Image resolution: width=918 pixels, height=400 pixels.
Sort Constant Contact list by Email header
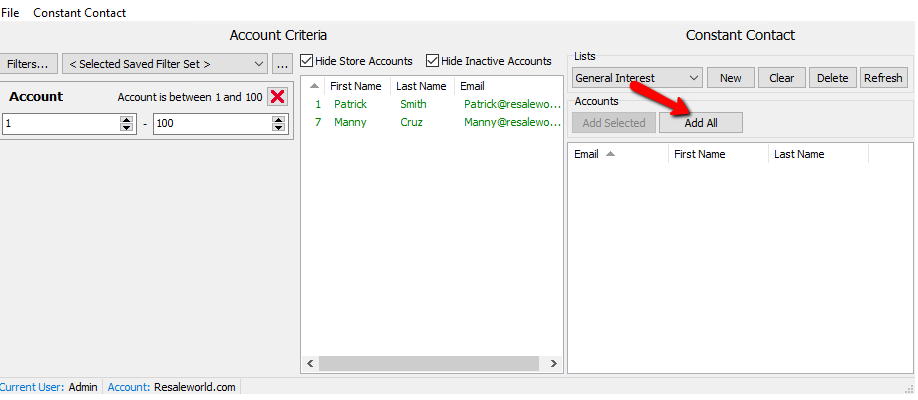click(618, 154)
